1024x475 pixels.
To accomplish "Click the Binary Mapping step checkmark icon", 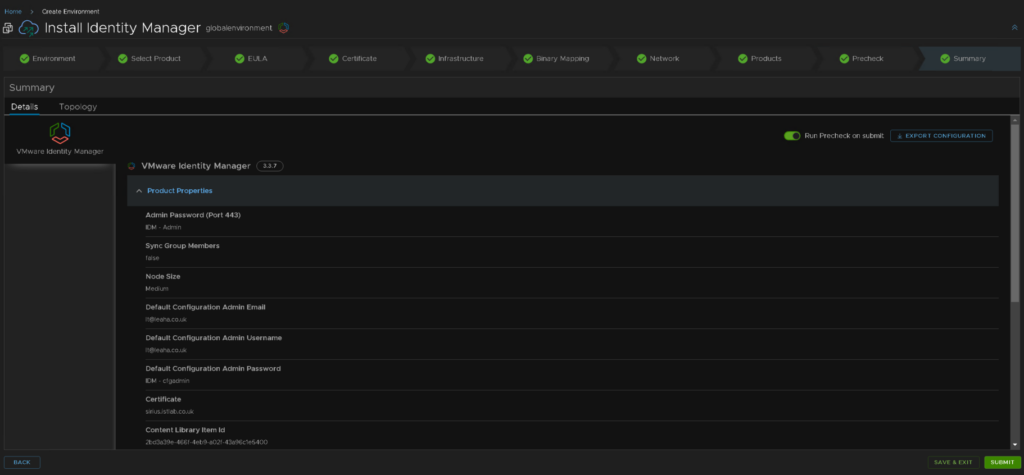I will (x=528, y=59).
